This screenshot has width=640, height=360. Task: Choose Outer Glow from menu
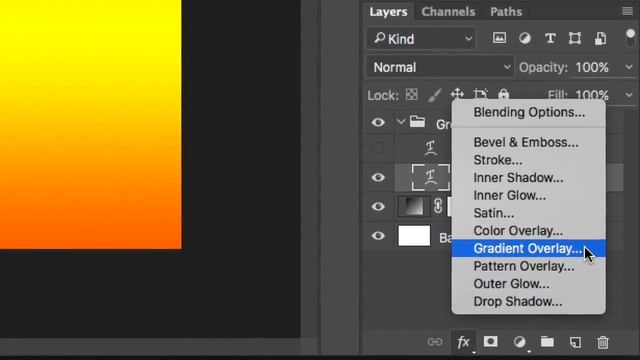pos(529,284)
